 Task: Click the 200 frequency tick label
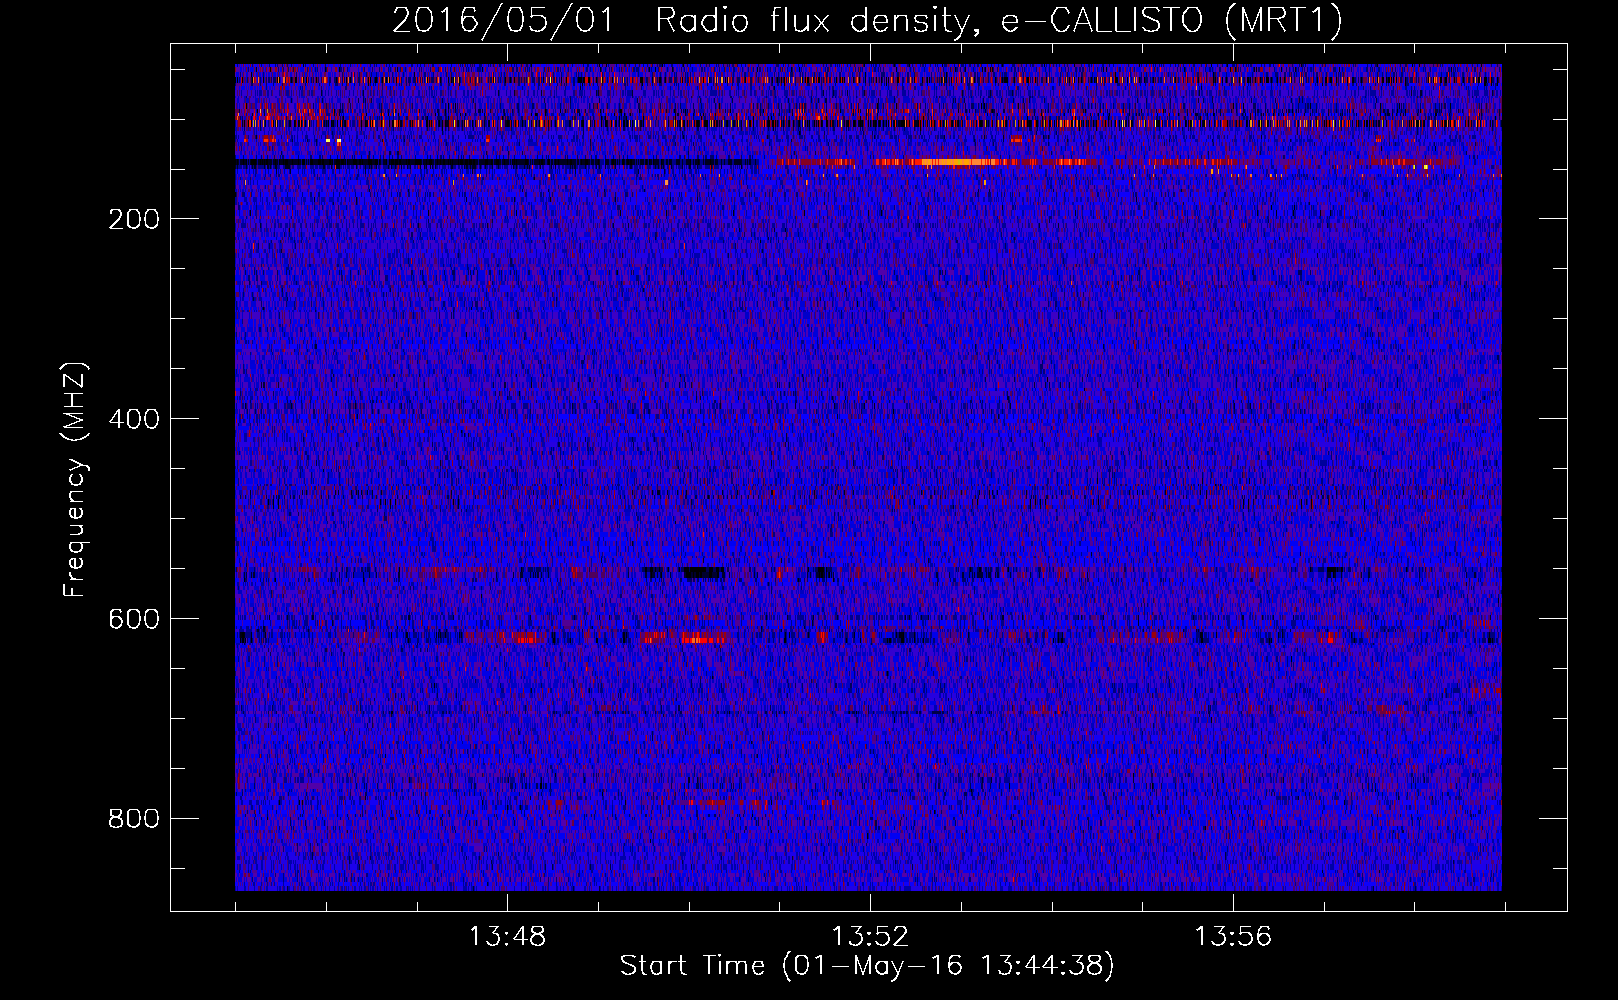(x=134, y=219)
